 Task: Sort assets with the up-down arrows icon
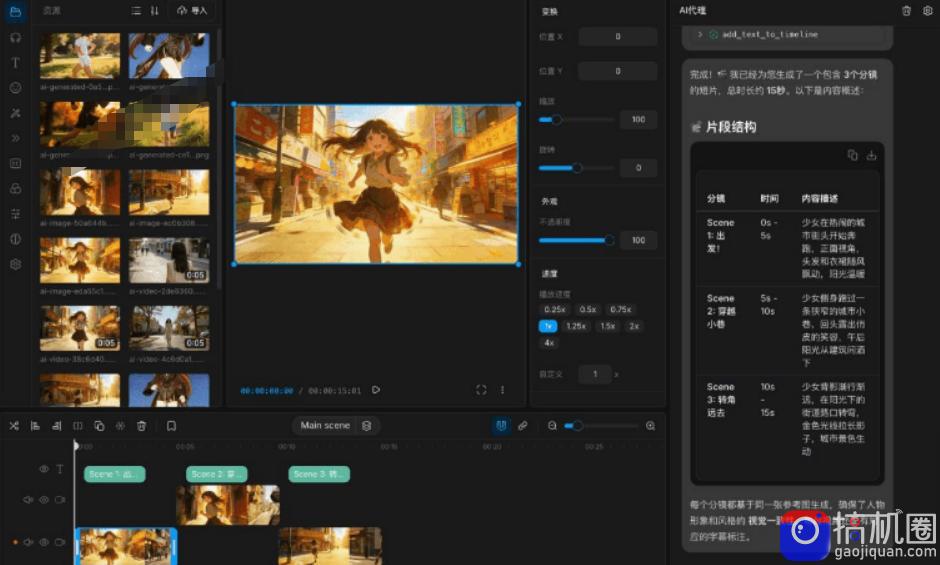point(154,11)
